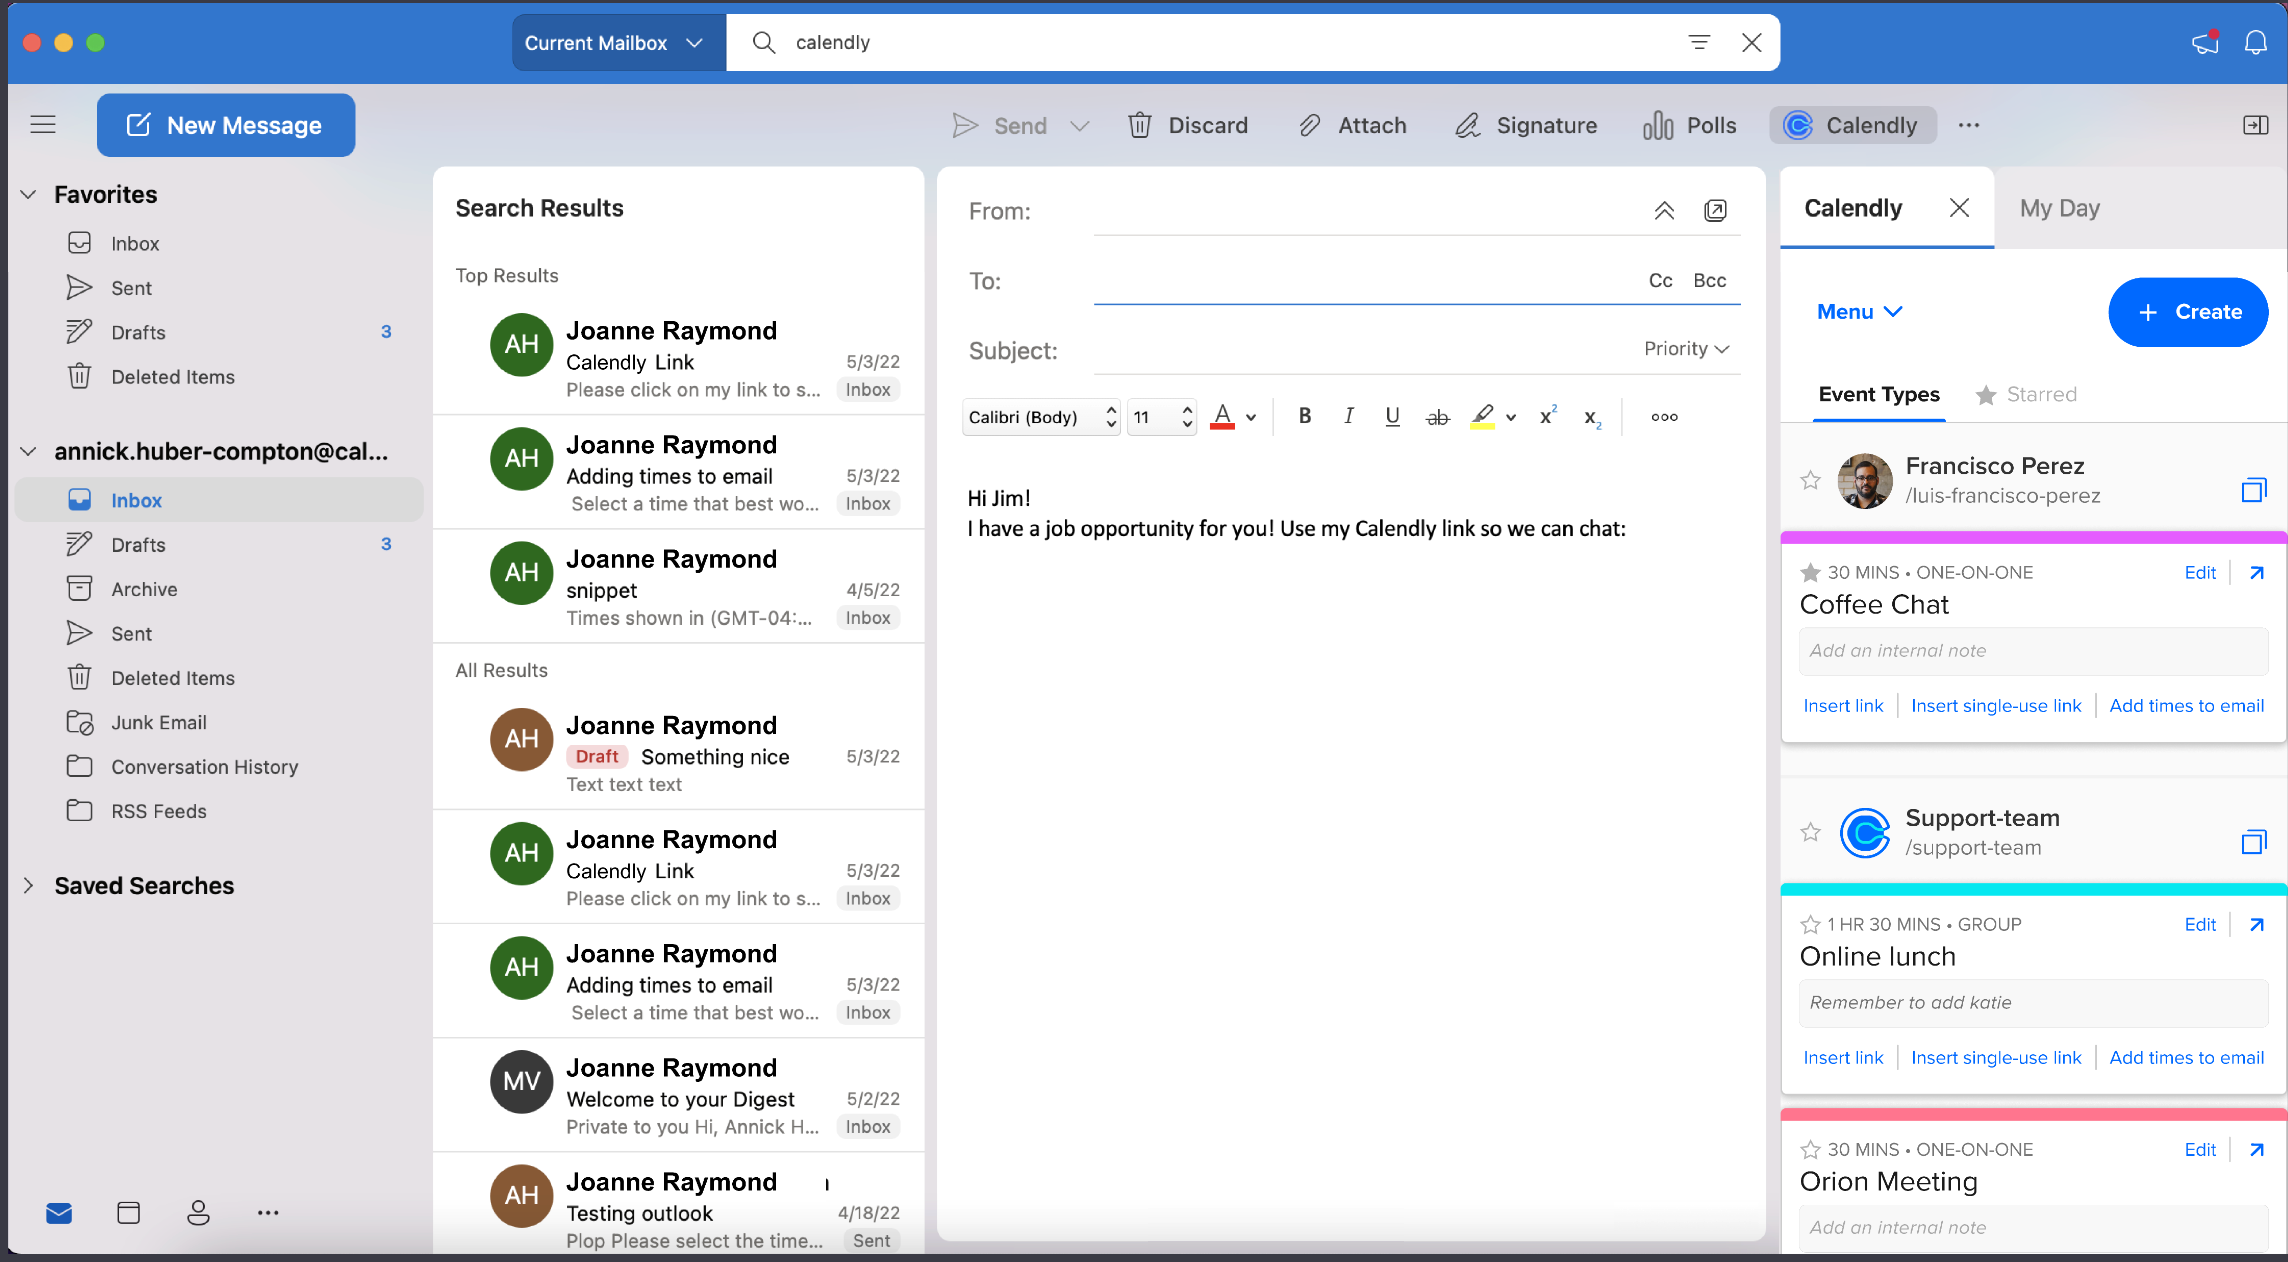Screen dimensions: 2288x1262
Task: Click Add times to email for Online Lunch
Action: click(x=2184, y=1058)
